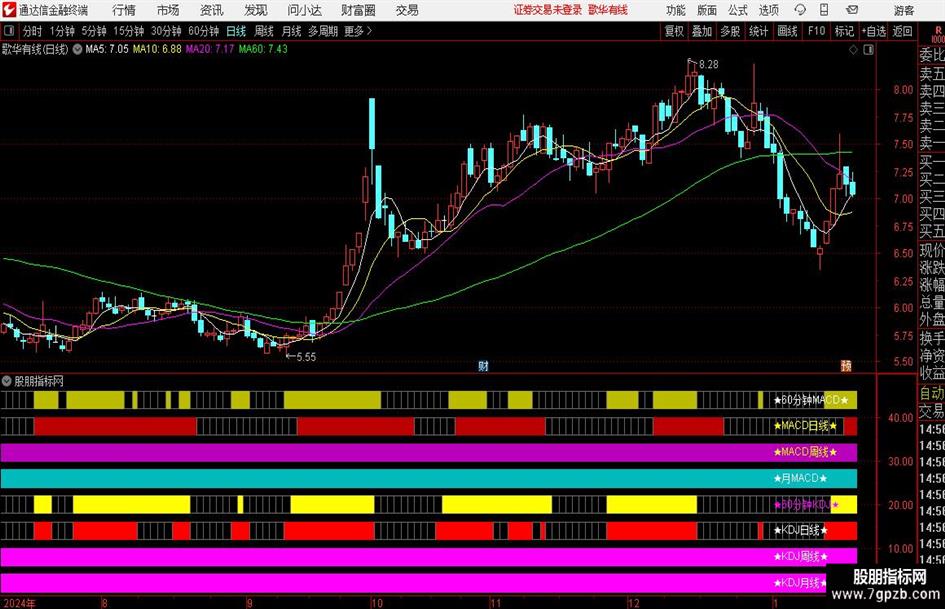Select the 日线 daily period tab
The height and width of the screenshot is (609, 945).
pyautogui.click(x=236, y=31)
